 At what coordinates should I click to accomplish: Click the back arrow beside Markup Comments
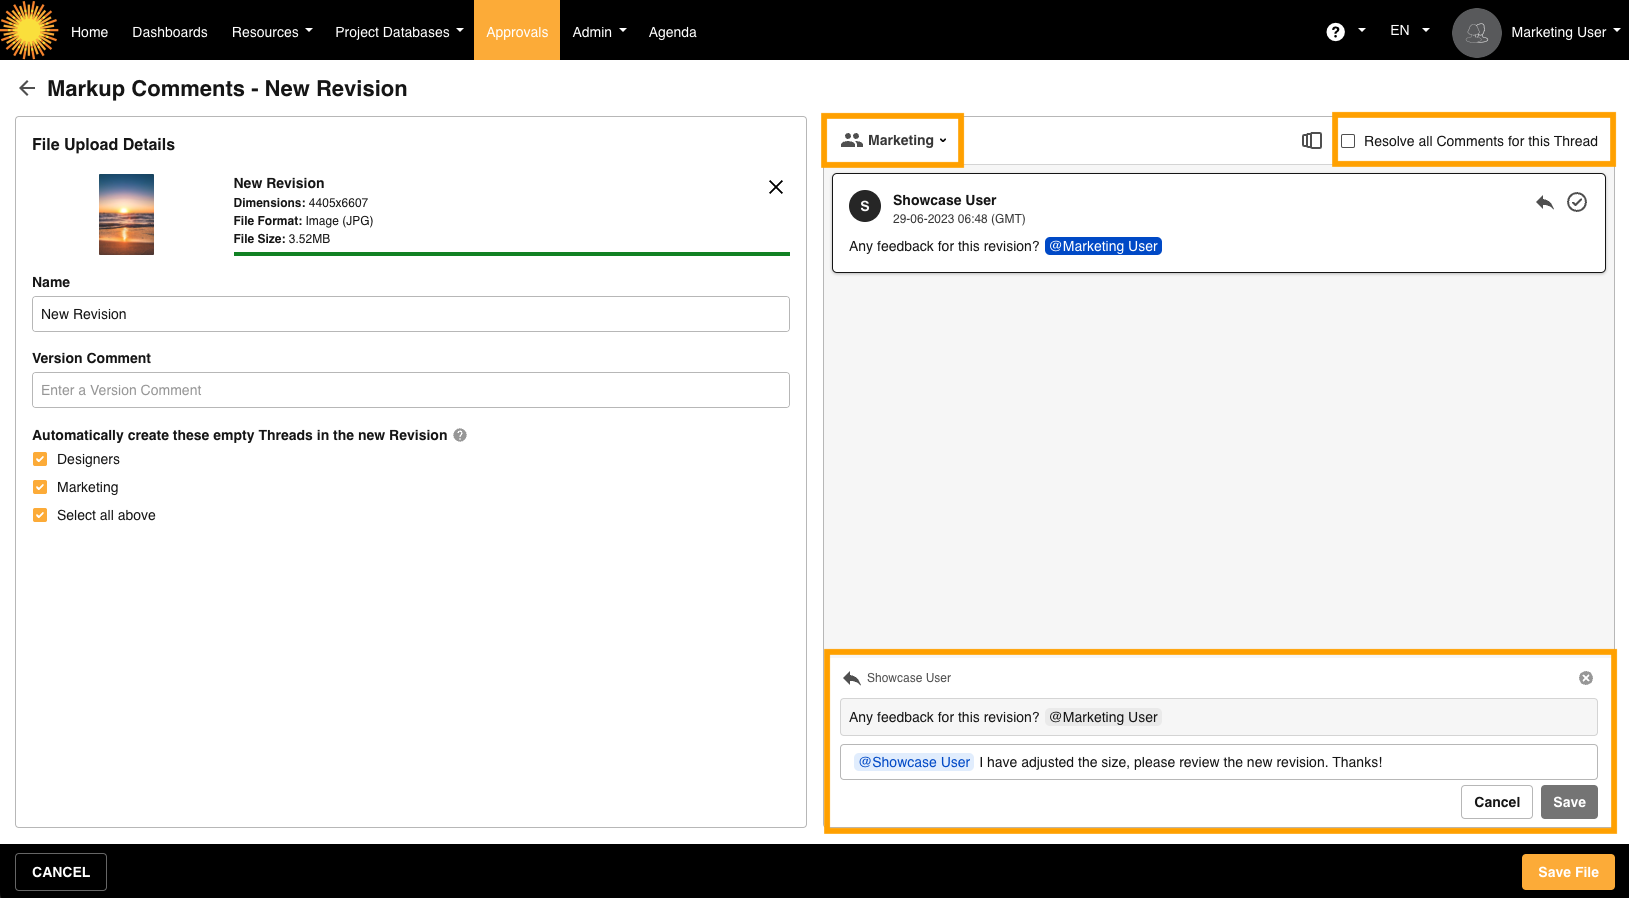coord(27,89)
